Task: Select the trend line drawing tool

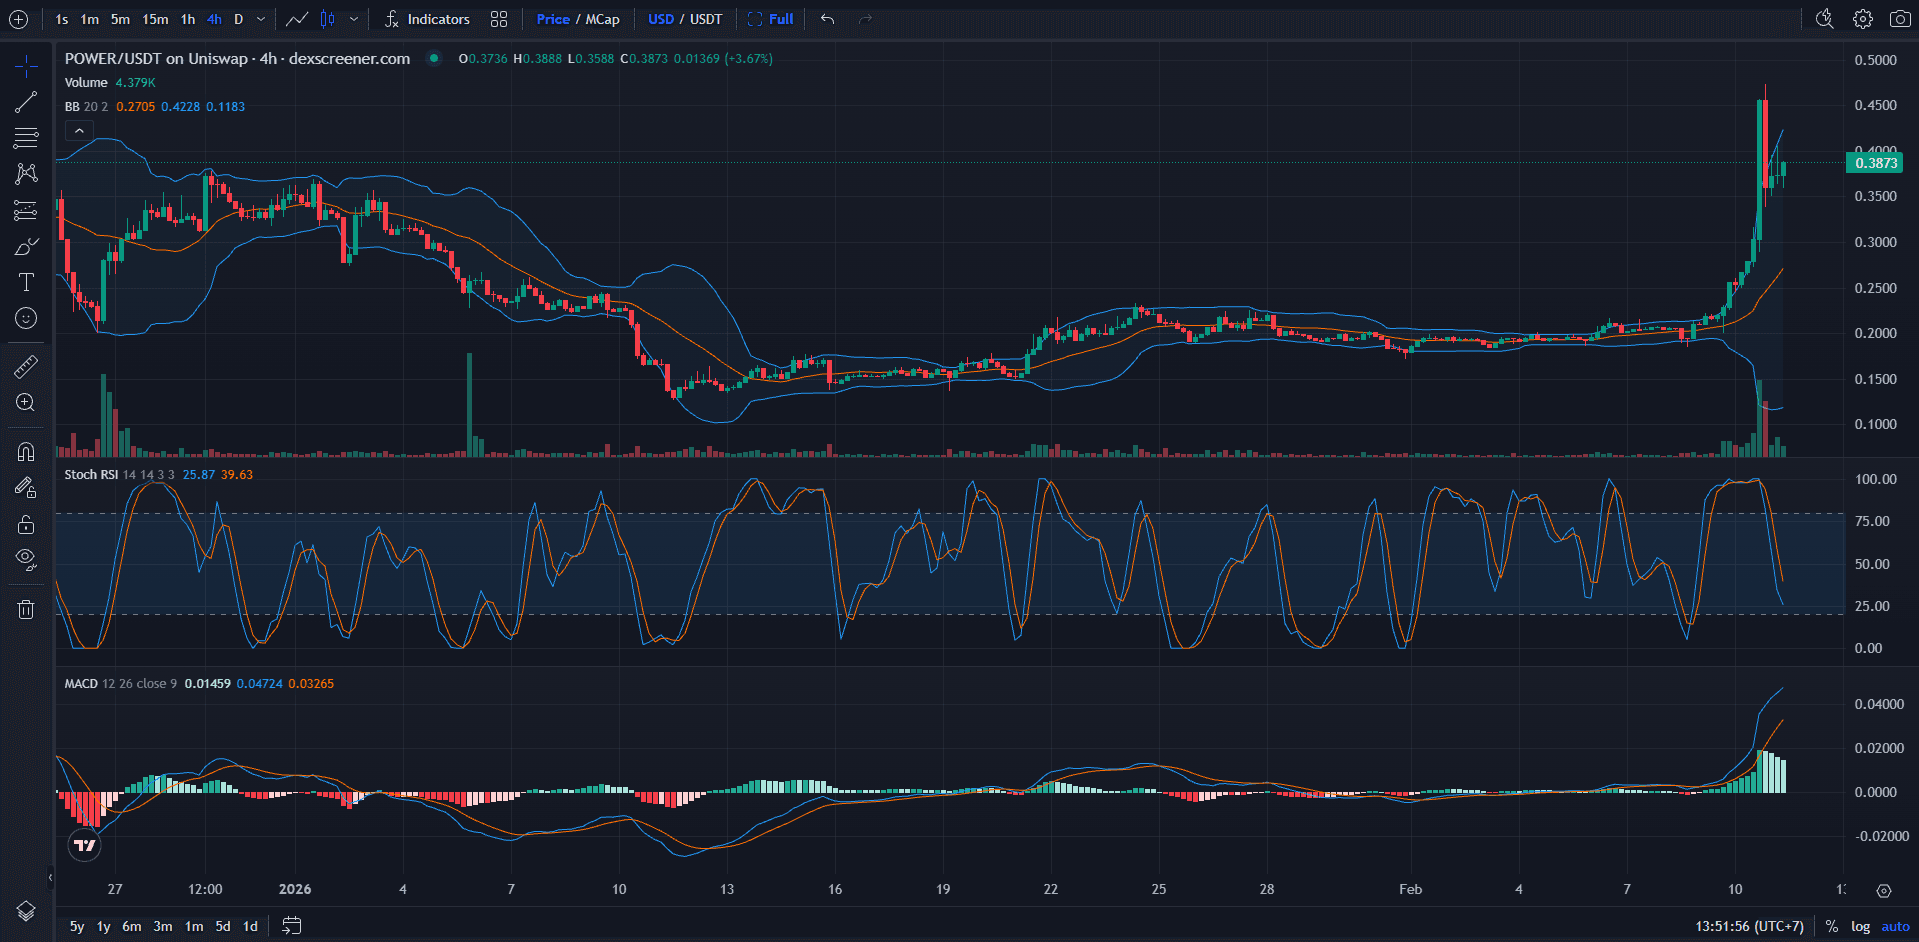Action: [26, 102]
